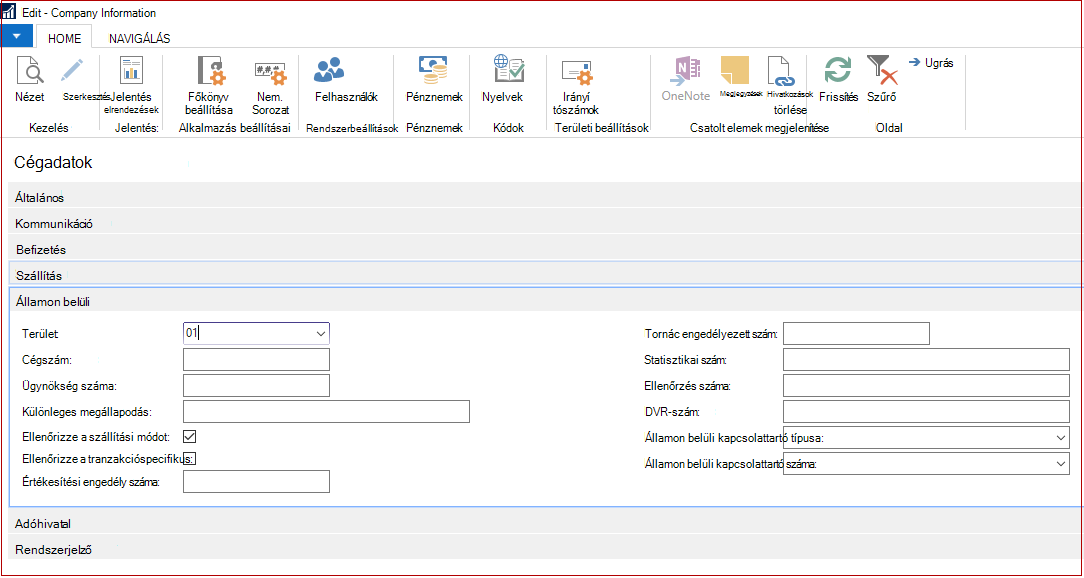Open the Nyelvek languages icon
Viewport: 1084px width, 578px height.
point(509,71)
